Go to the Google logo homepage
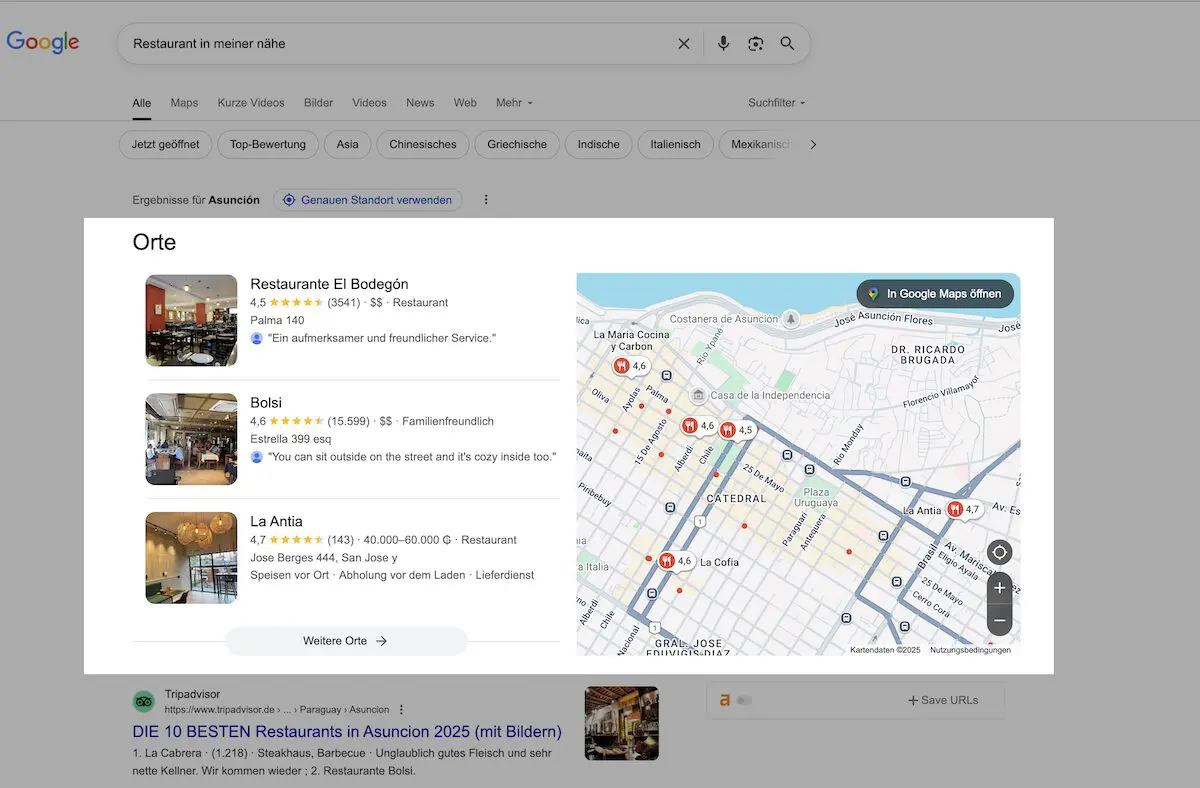Screen dimensions: 1200x788 43,42
